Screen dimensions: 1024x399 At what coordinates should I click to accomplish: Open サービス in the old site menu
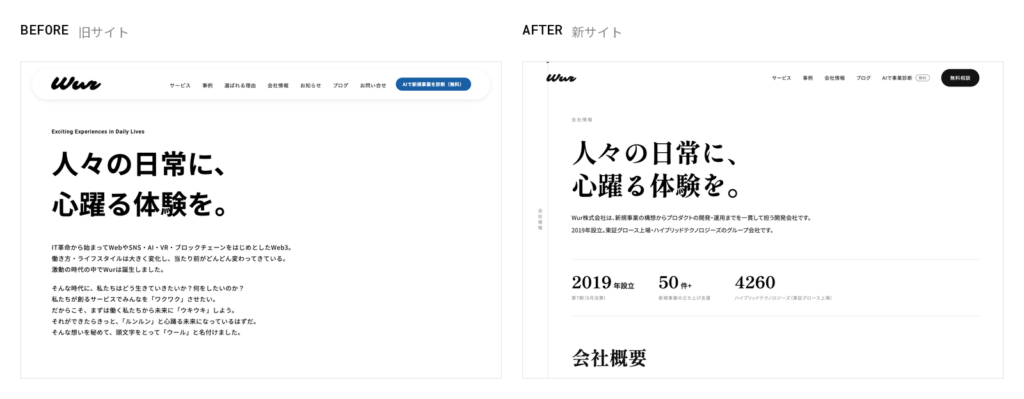point(180,86)
